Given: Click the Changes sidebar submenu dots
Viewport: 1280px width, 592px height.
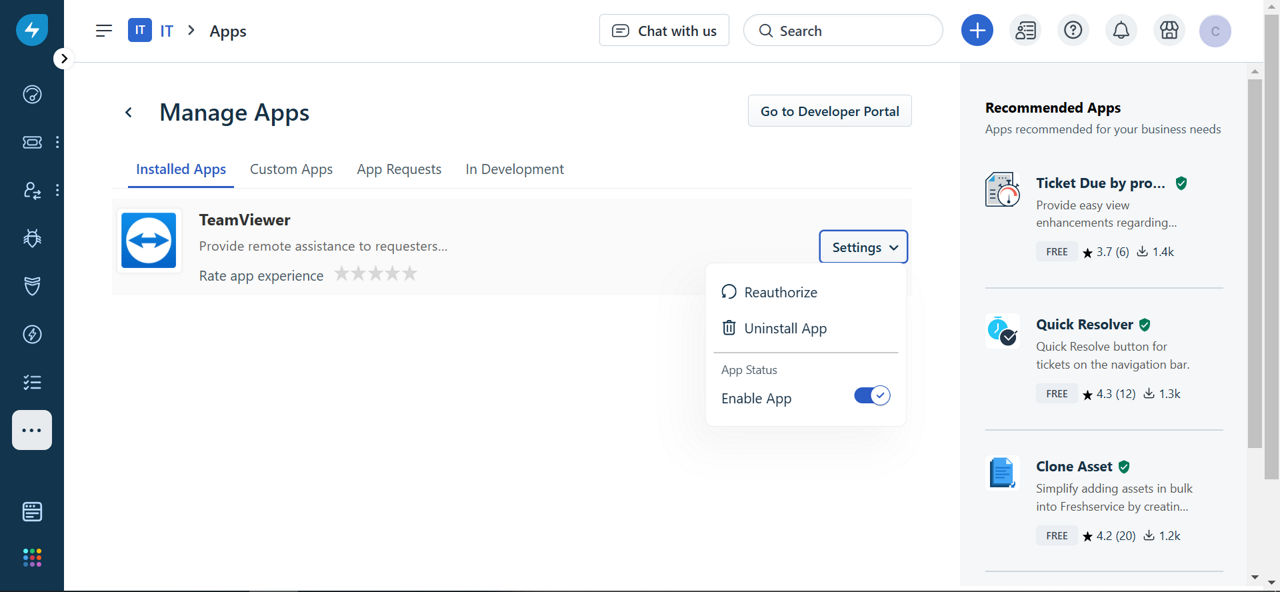Looking at the screenshot, I should click(58, 190).
